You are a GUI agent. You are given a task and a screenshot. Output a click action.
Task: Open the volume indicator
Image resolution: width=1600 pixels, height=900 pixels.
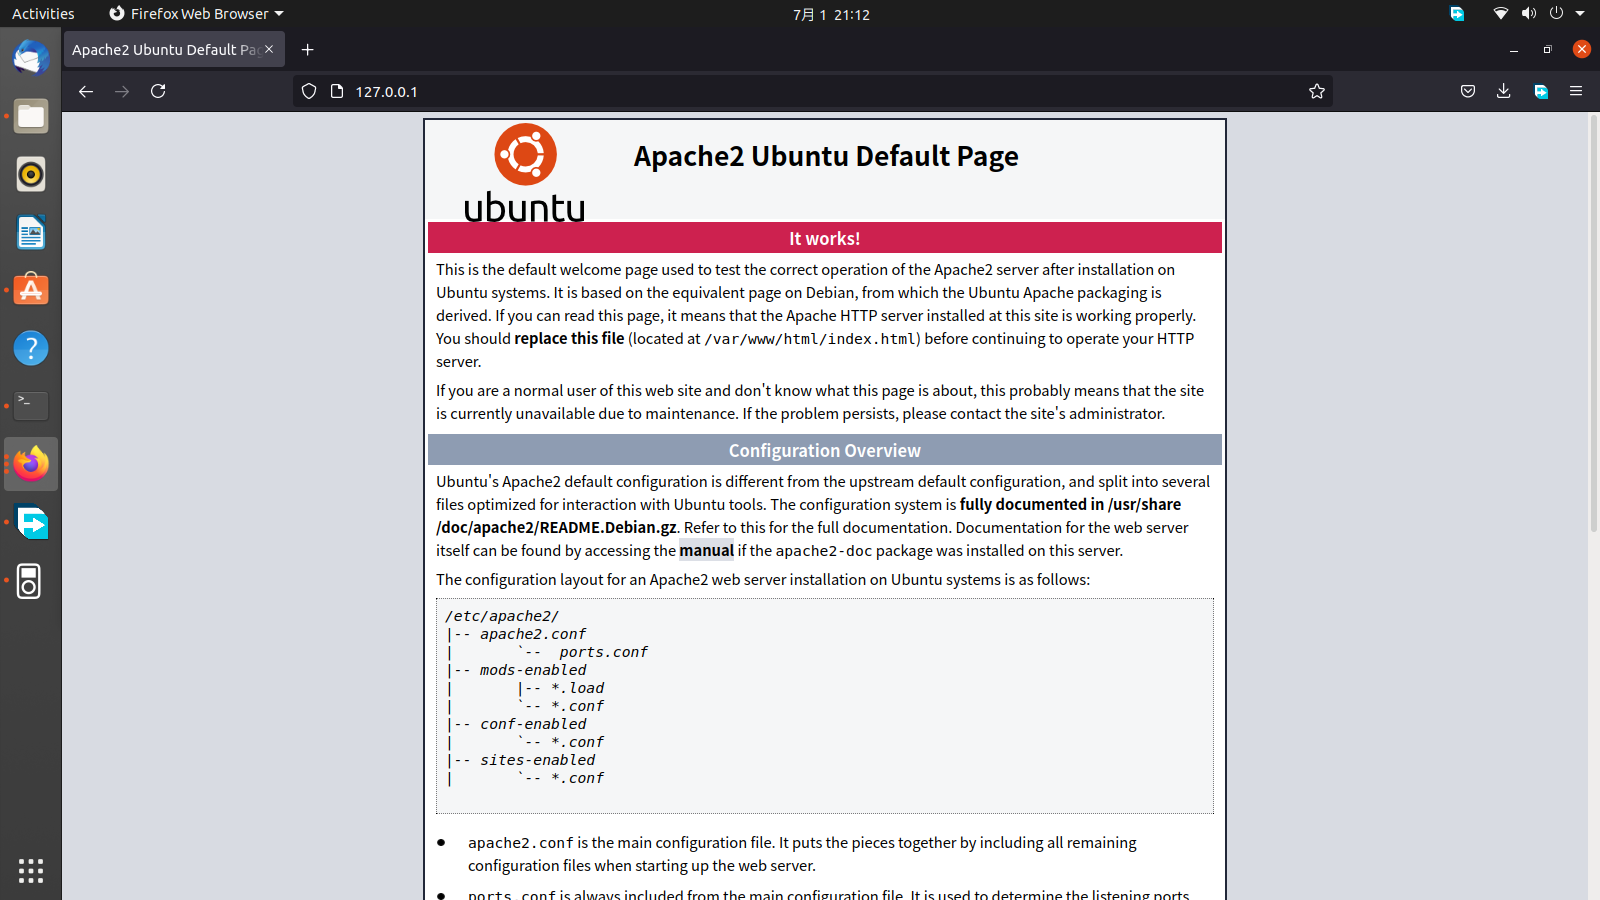coord(1529,14)
